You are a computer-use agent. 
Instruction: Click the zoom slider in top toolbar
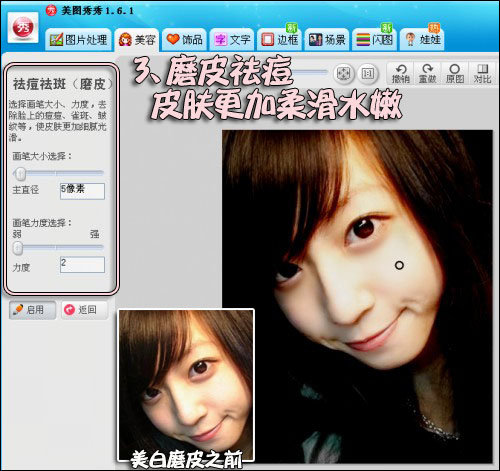point(310,71)
